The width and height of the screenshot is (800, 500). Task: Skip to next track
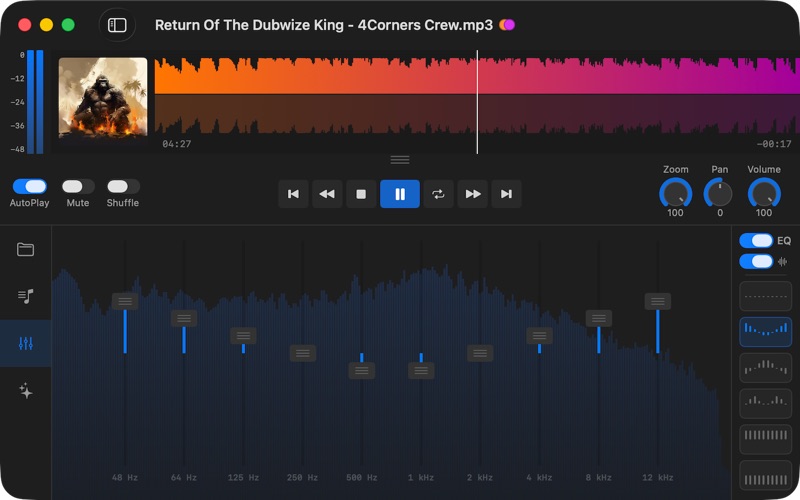coord(507,194)
